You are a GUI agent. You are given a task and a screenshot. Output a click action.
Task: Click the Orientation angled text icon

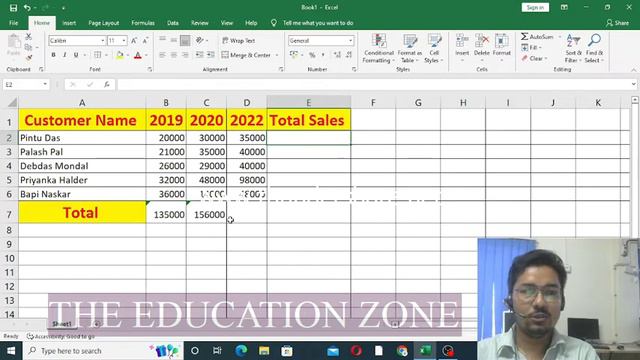200,40
